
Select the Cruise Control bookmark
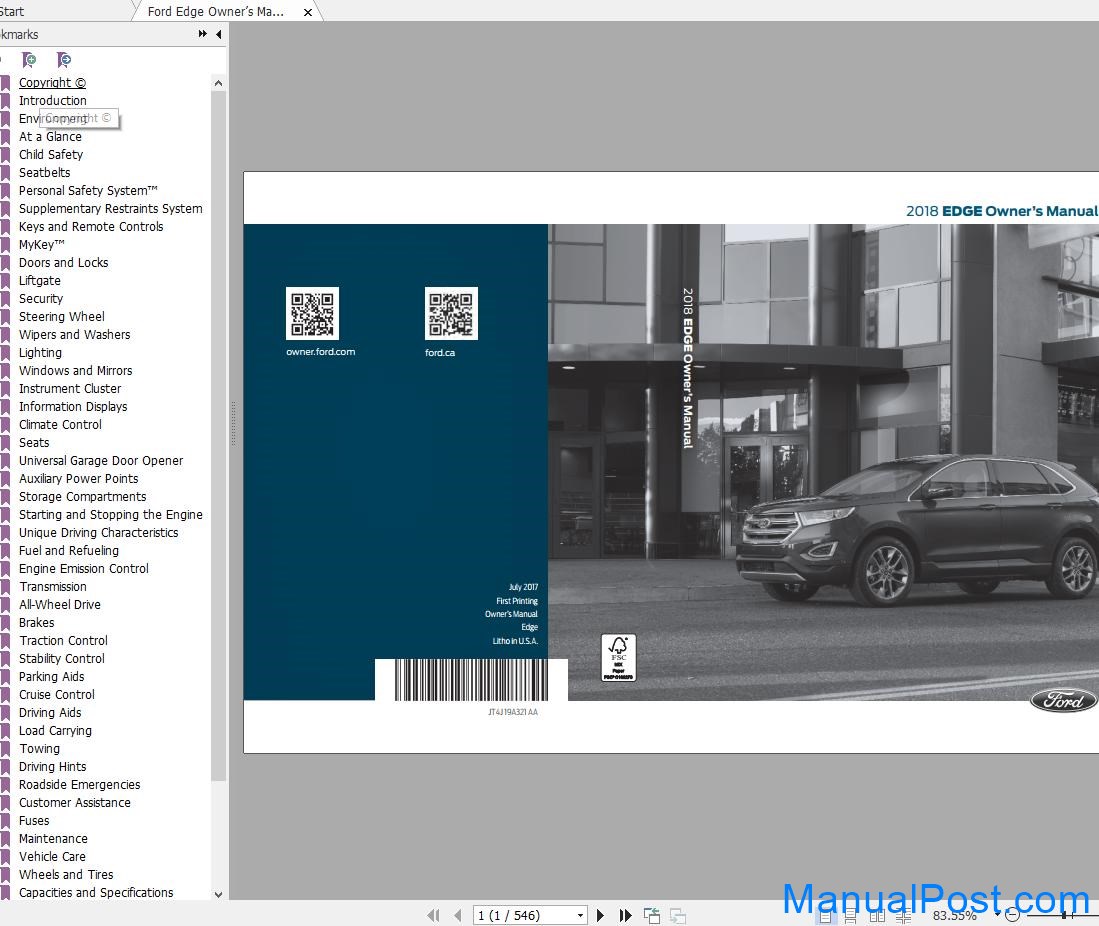57,695
